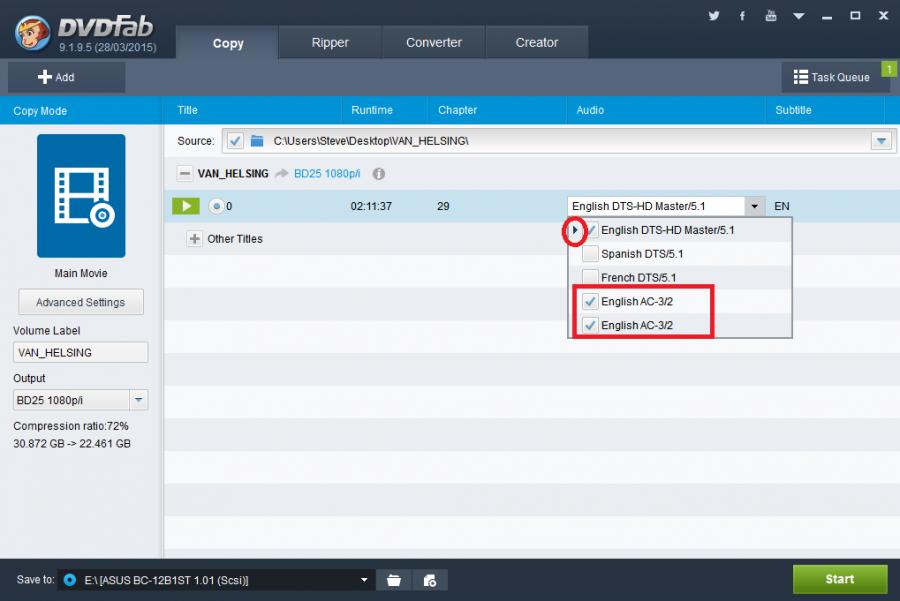Click the Main Movie mode icon
This screenshot has width=900, height=601.
click(81, 196)
